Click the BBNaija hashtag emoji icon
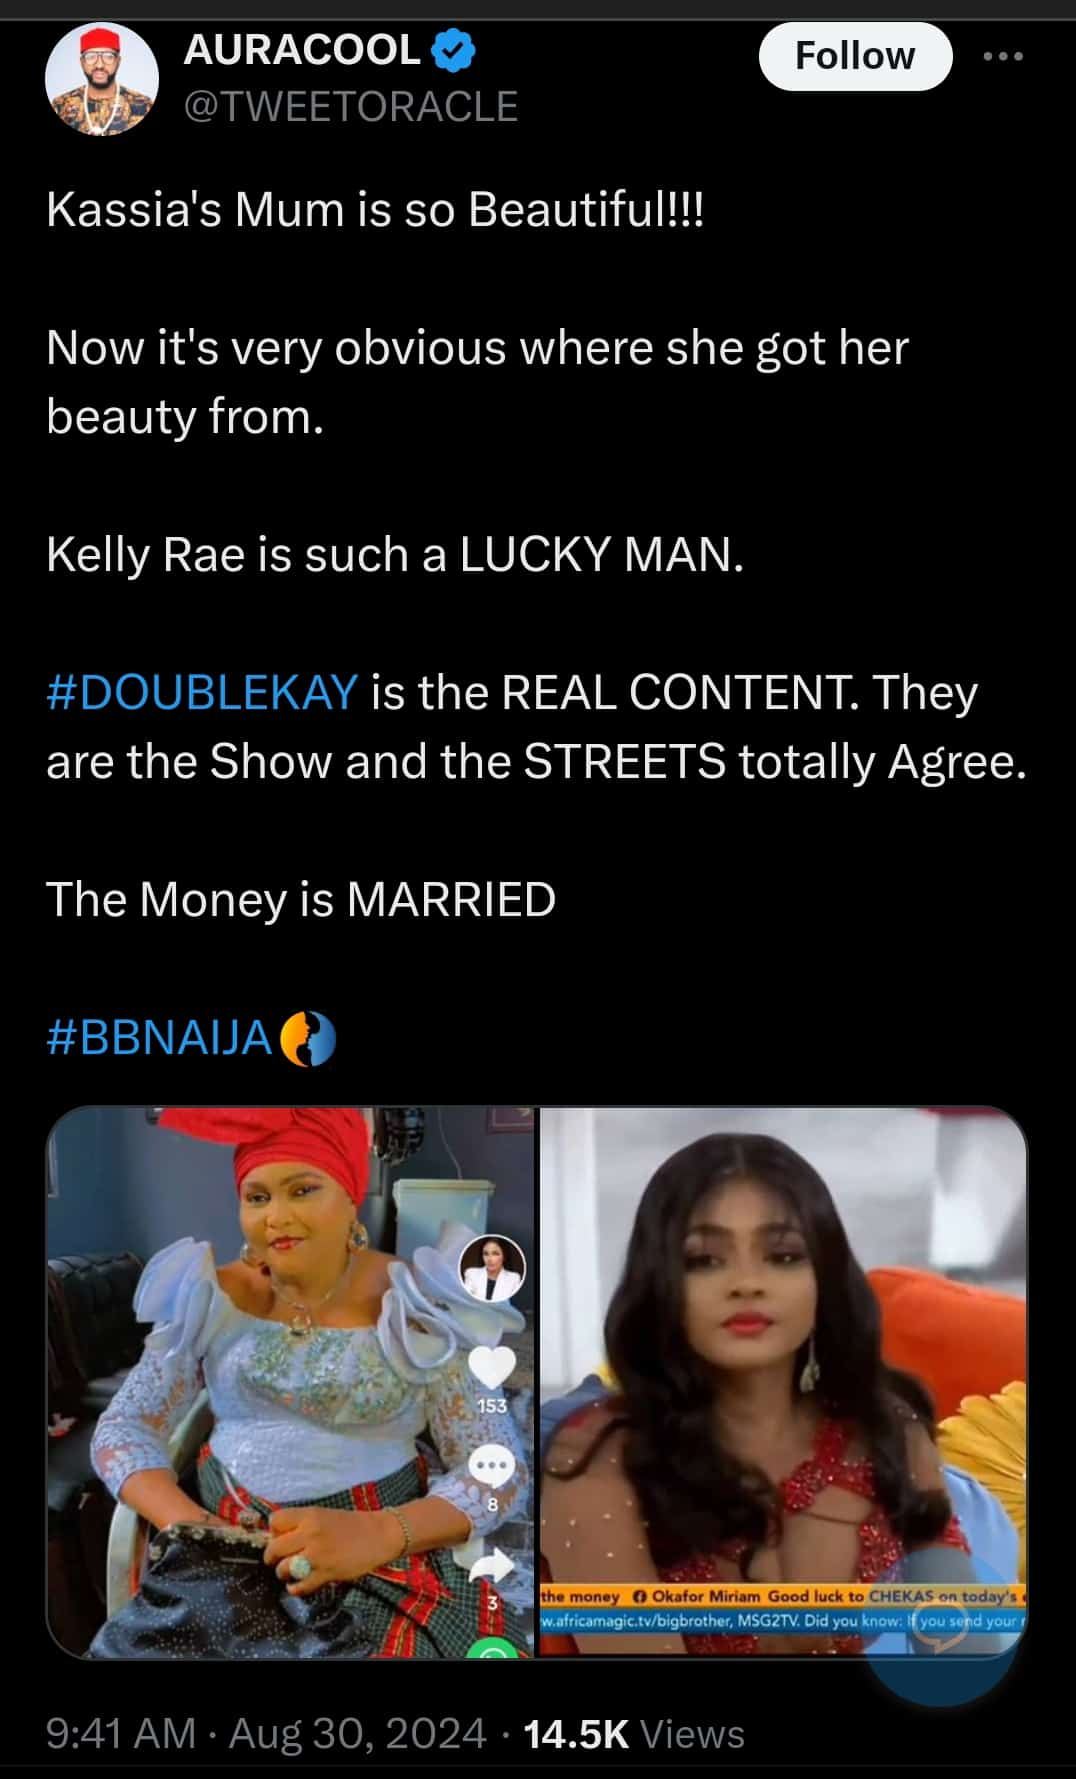The height and width of the screenshot is (1779, 1076). pos(307,1038)
